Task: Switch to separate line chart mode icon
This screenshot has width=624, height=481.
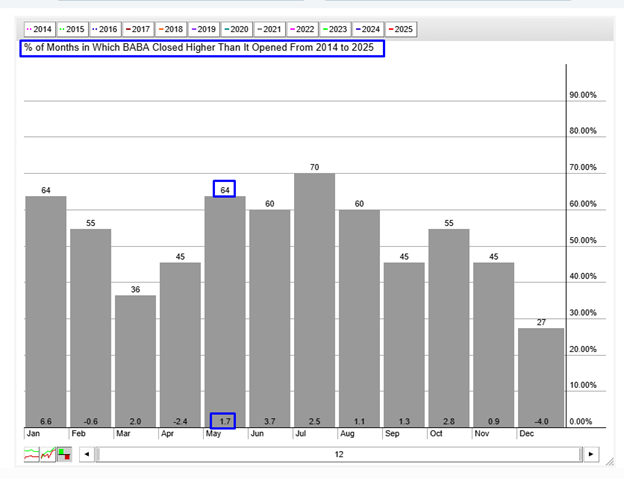Action: (31, 454)
